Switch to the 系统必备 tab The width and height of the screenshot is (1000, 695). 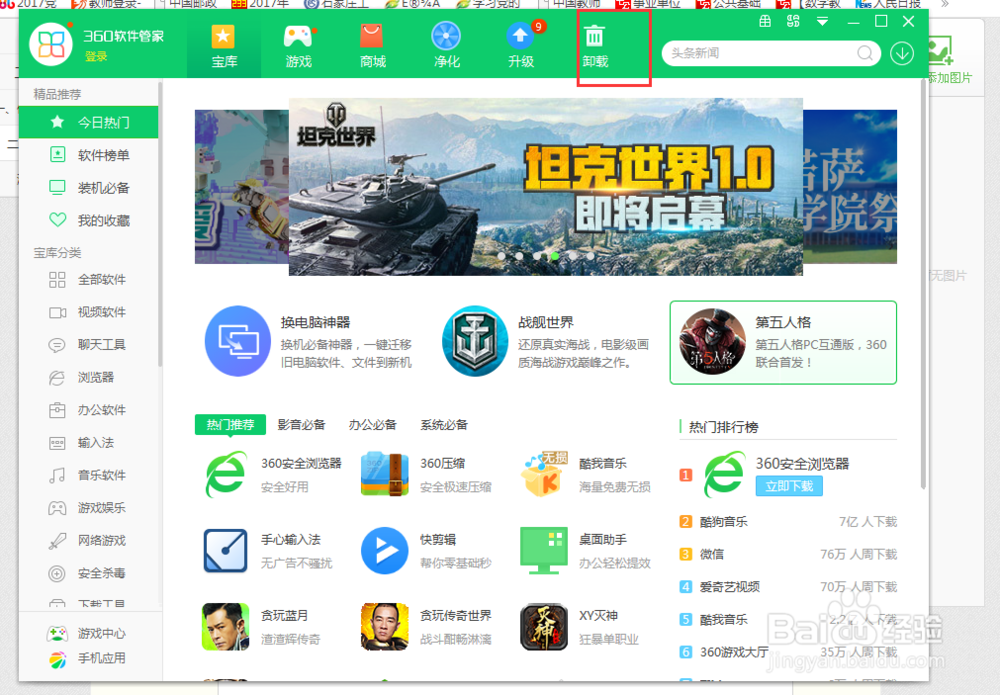point(443,424)
